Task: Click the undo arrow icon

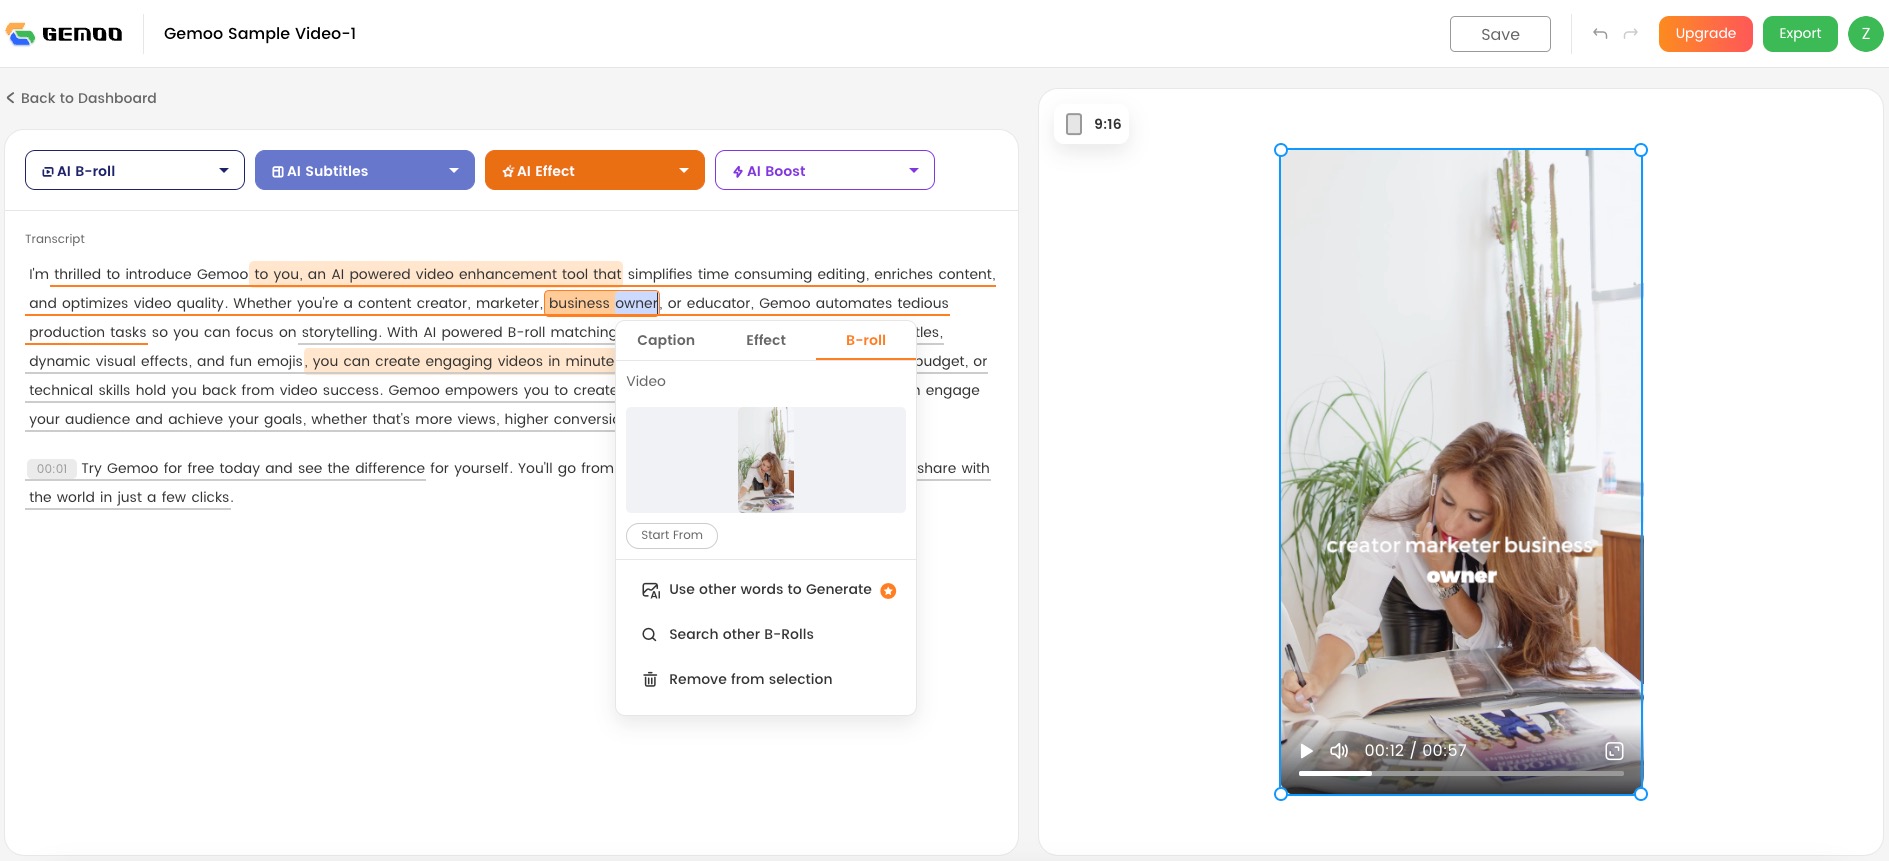Action: (x=1600, y=34)
